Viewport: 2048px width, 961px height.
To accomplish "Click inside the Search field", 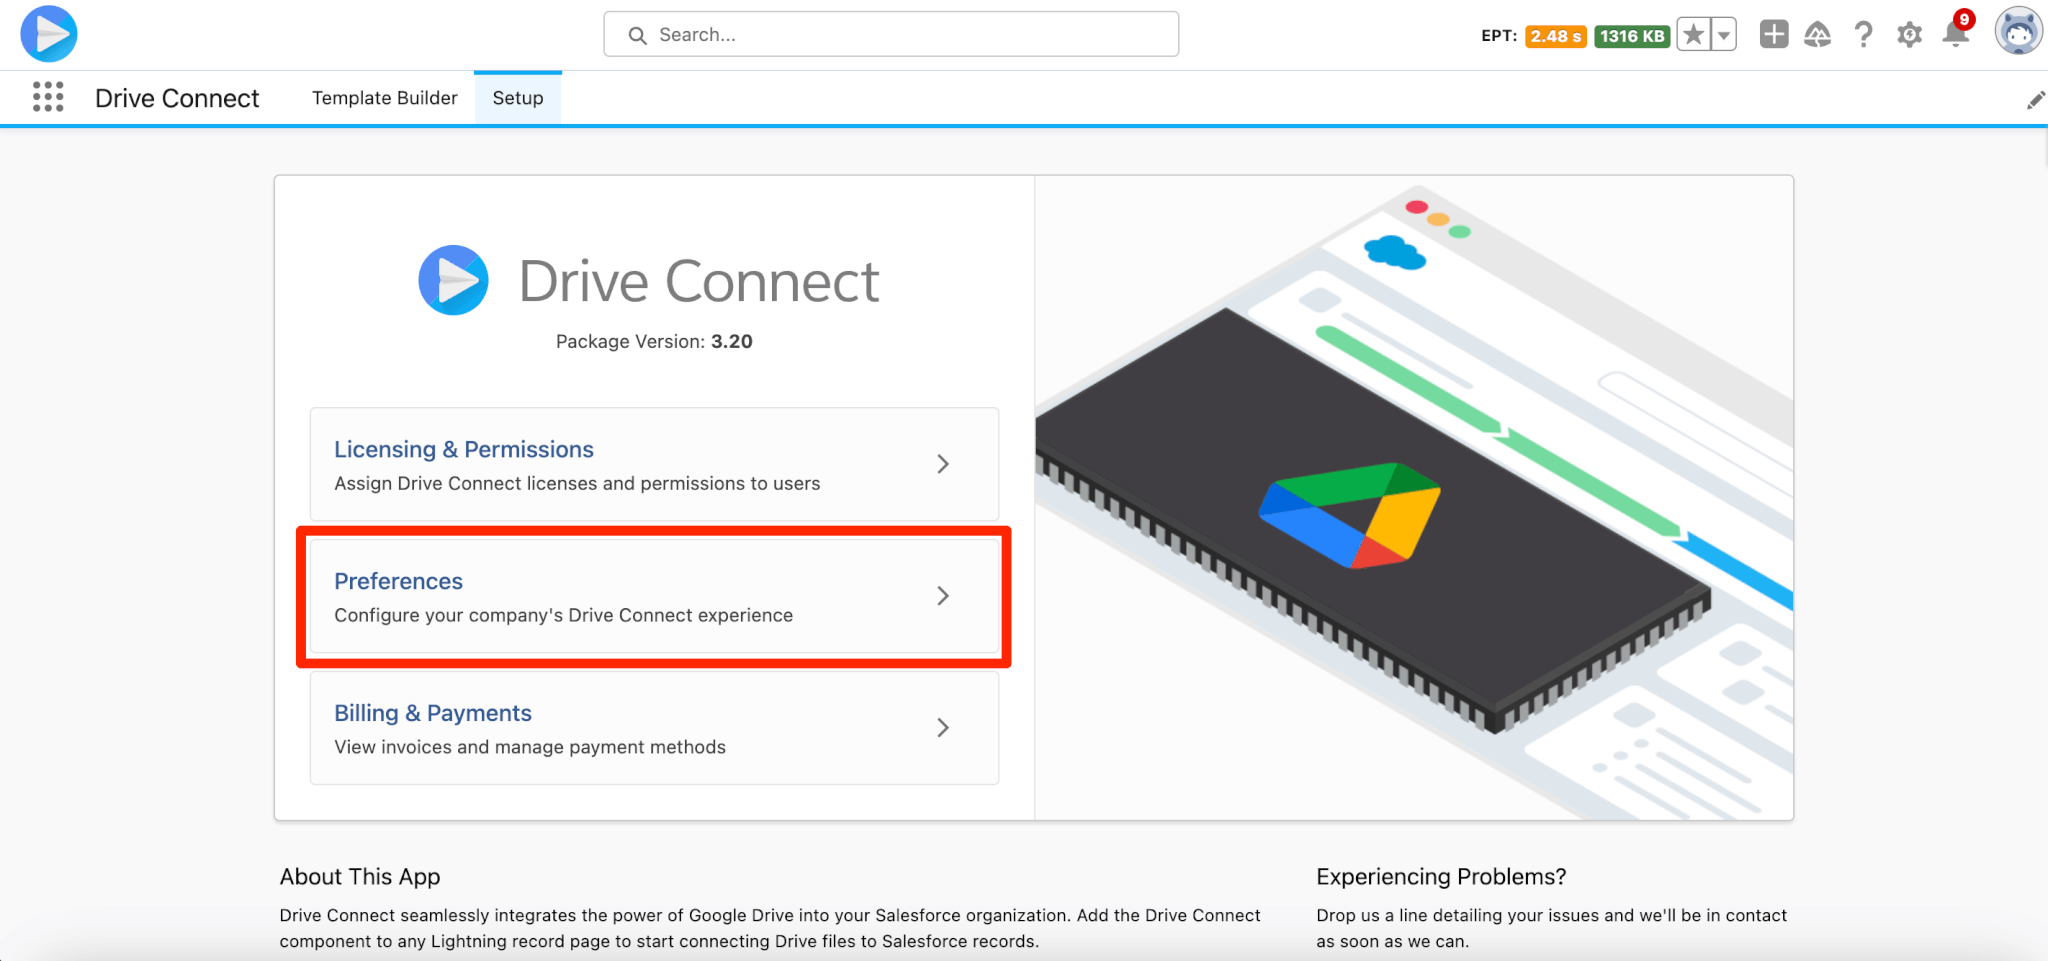I will coord(891,34).
